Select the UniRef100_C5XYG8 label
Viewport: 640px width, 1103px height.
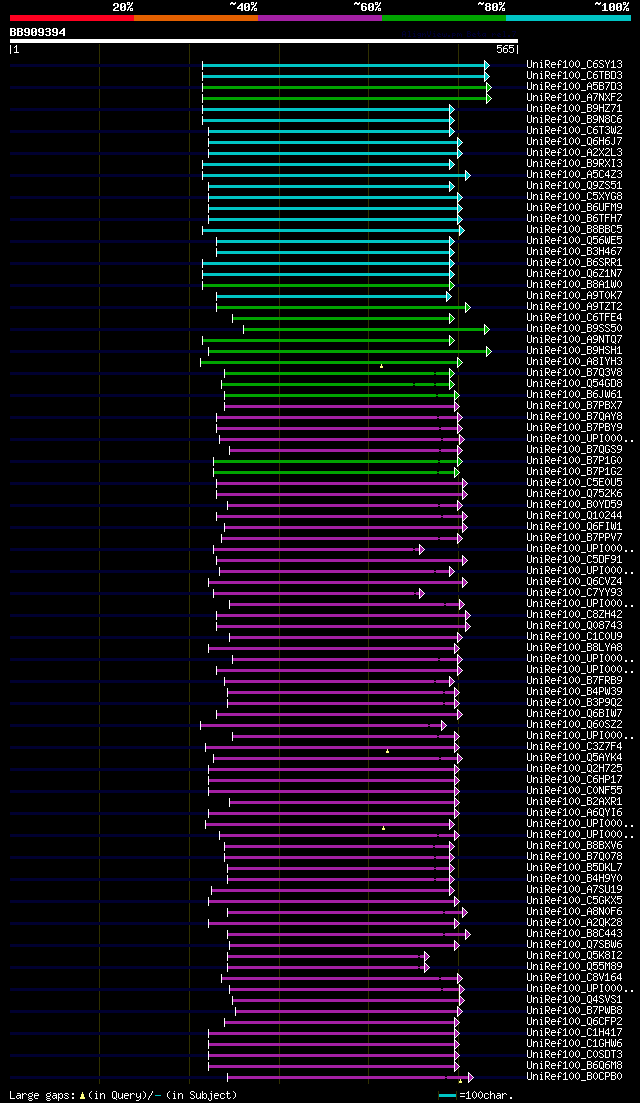click(574, 196)
